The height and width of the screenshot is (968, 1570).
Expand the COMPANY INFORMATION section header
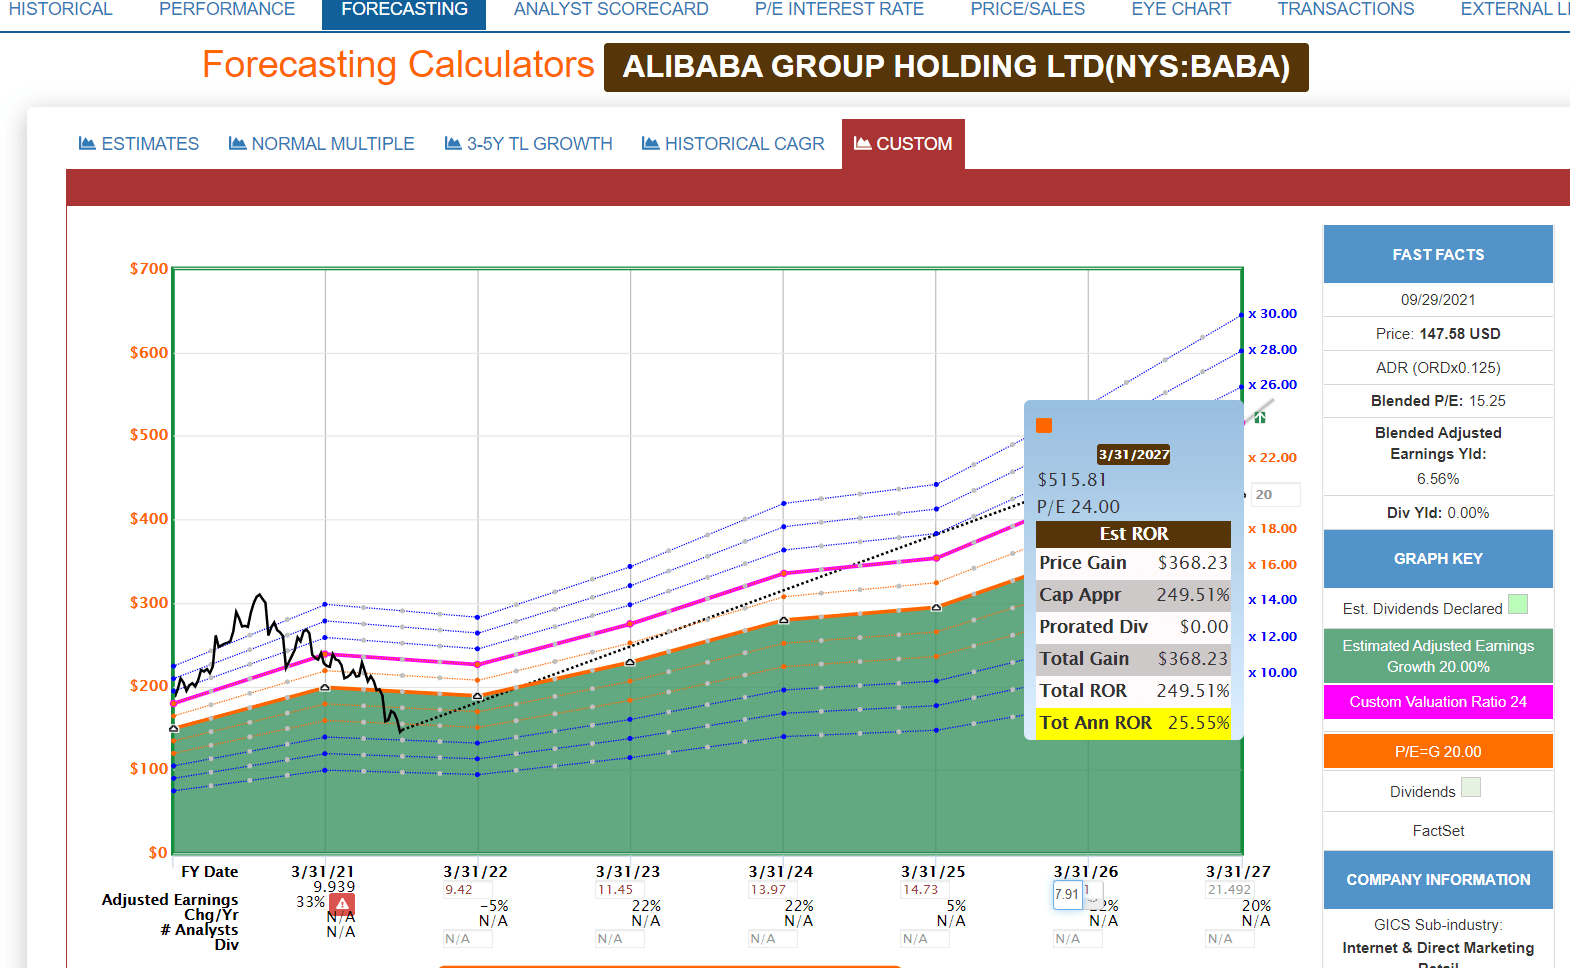coord(1438,880)
